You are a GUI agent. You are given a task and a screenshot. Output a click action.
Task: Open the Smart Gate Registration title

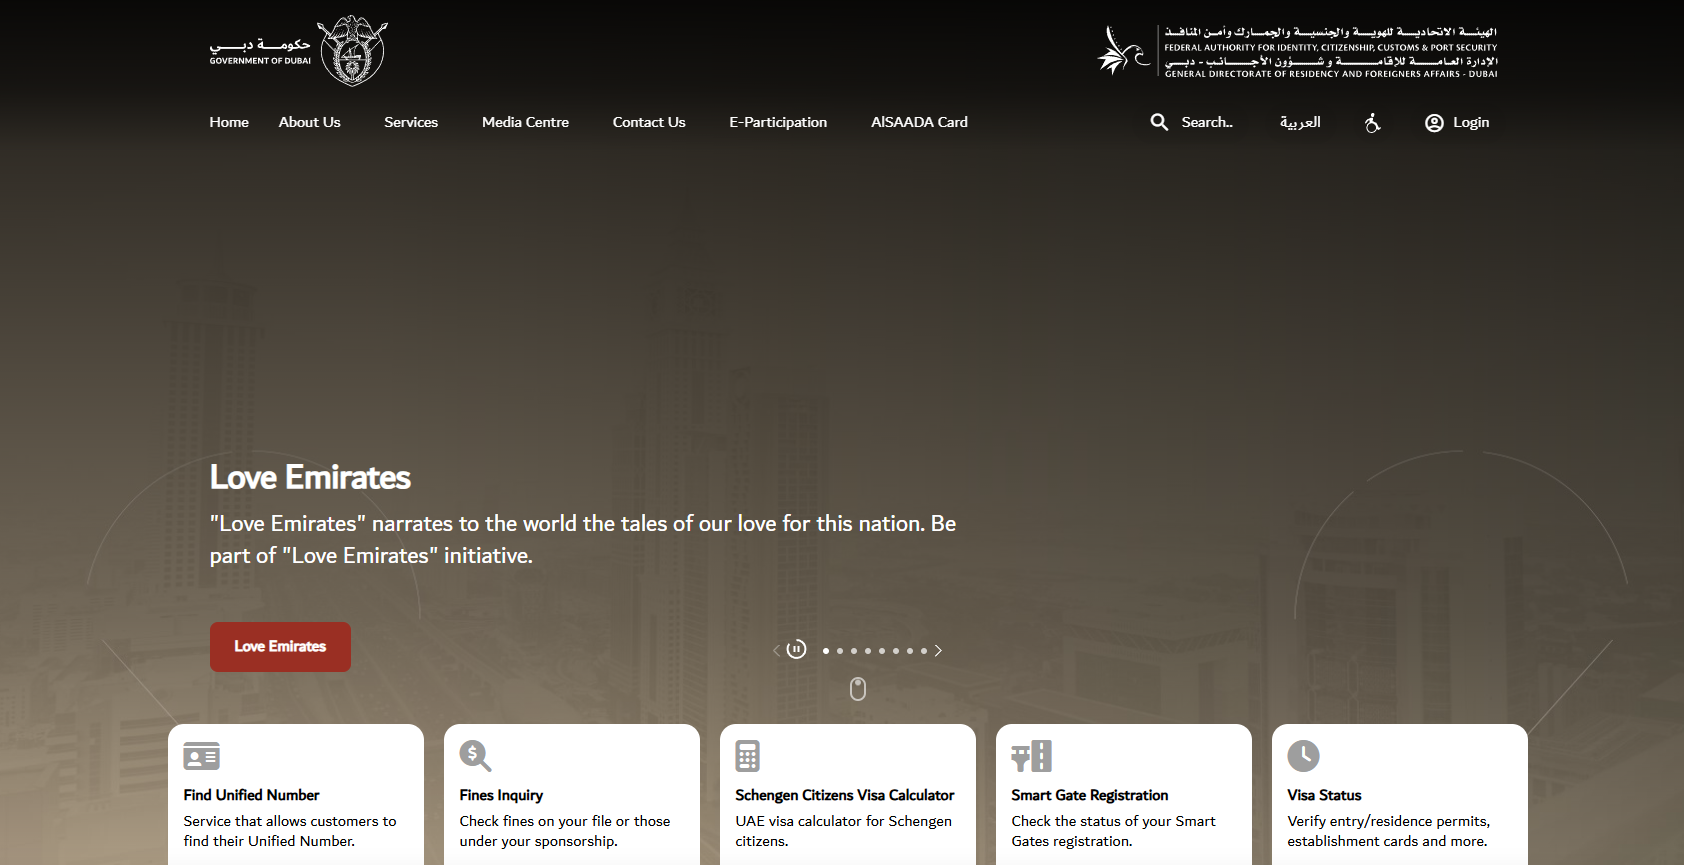[x=1089, y=795]
